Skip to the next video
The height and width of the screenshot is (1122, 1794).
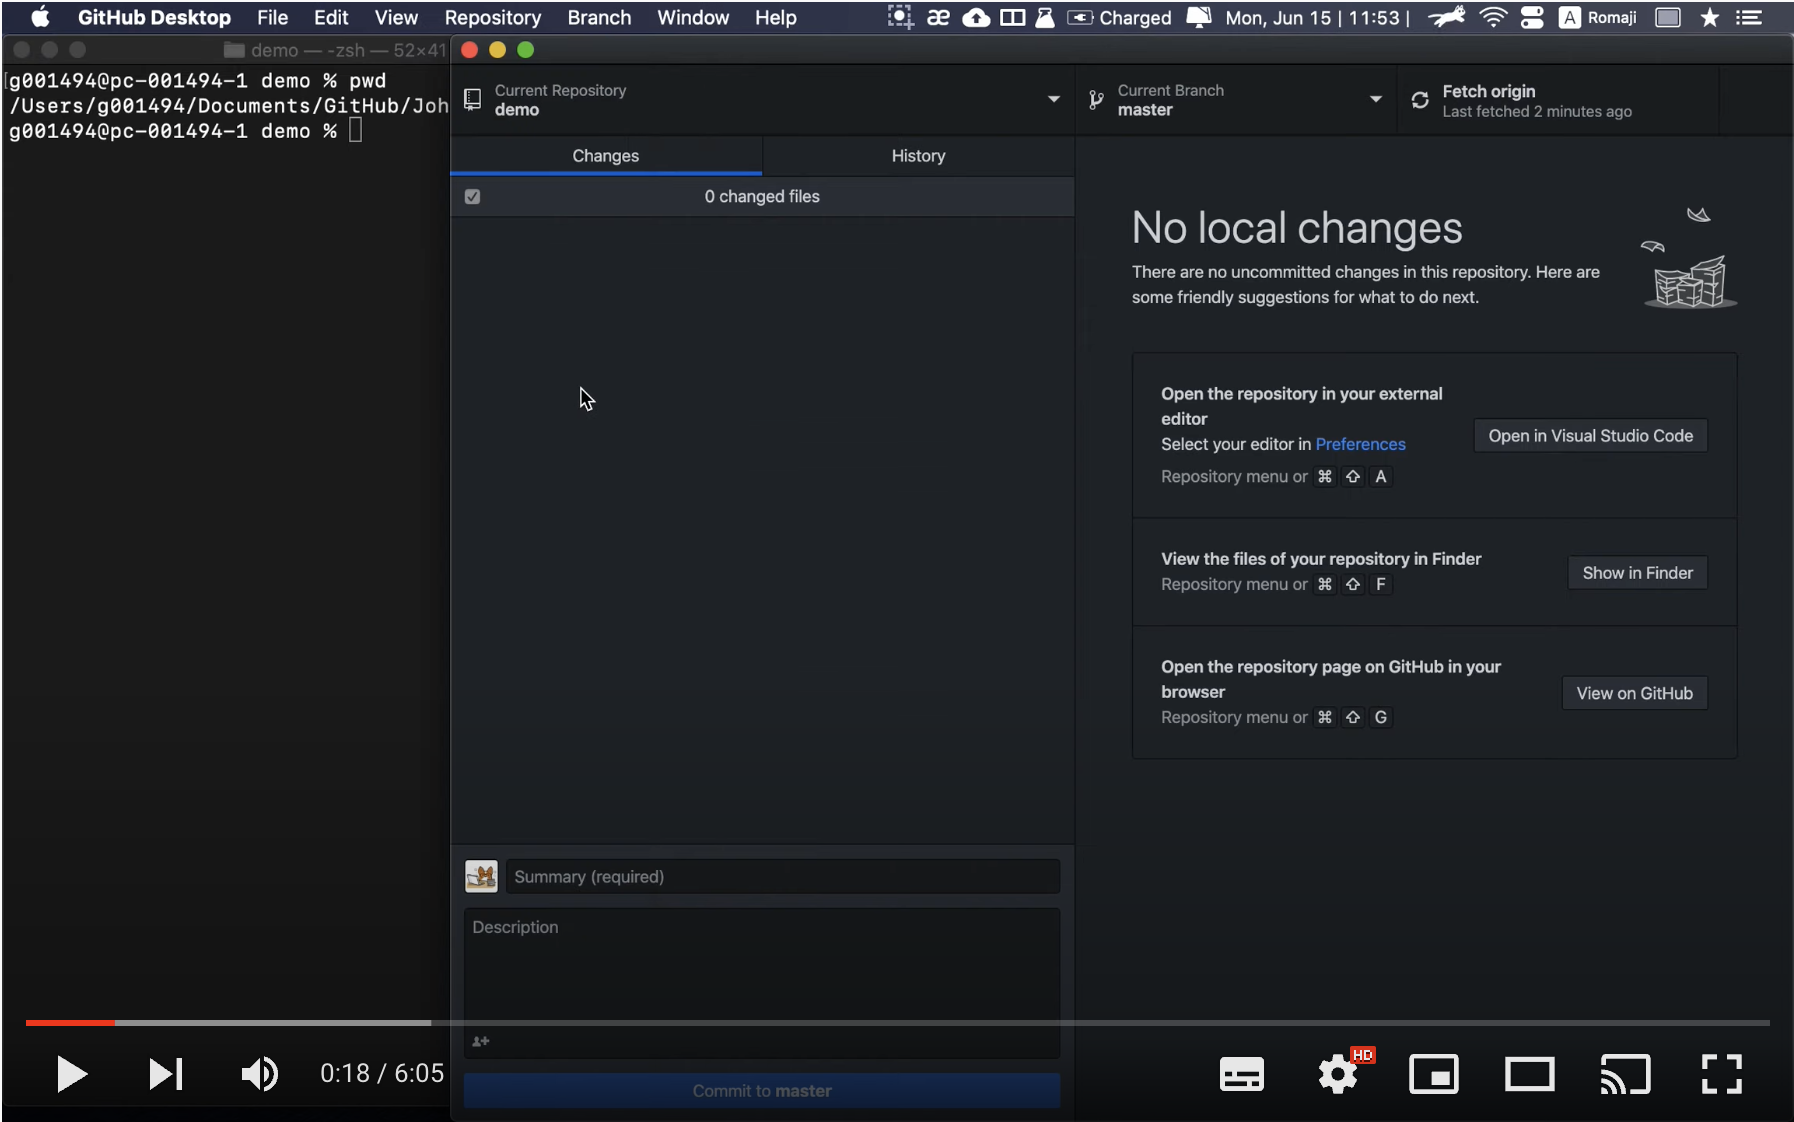pyautogui.click(x=165, y=1074)
